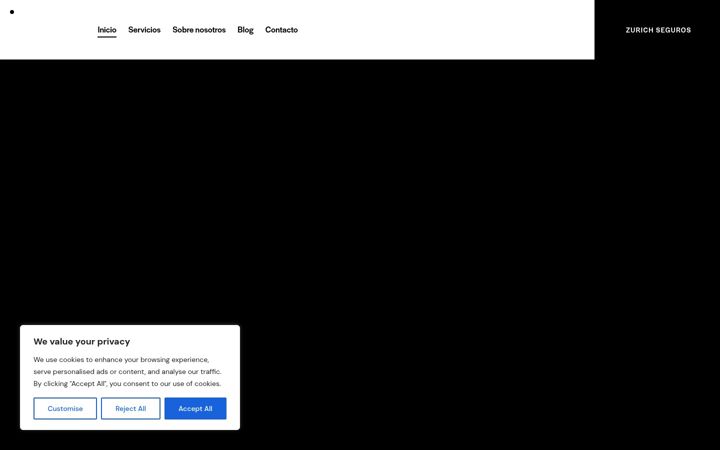The height and width of the screenshot is (450, 720).
Task: Accept all cookies
Action: click(195, 408)
